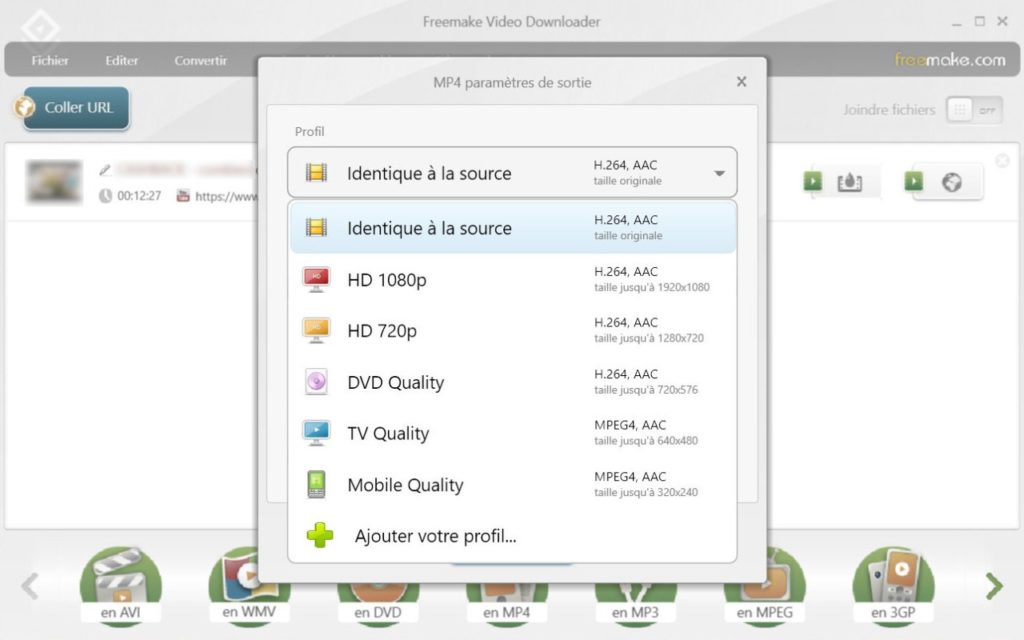Image resolution: width=1024 pixels, height=640 pixels.
Task: Open the Editer menu
Action: (121, 61)
